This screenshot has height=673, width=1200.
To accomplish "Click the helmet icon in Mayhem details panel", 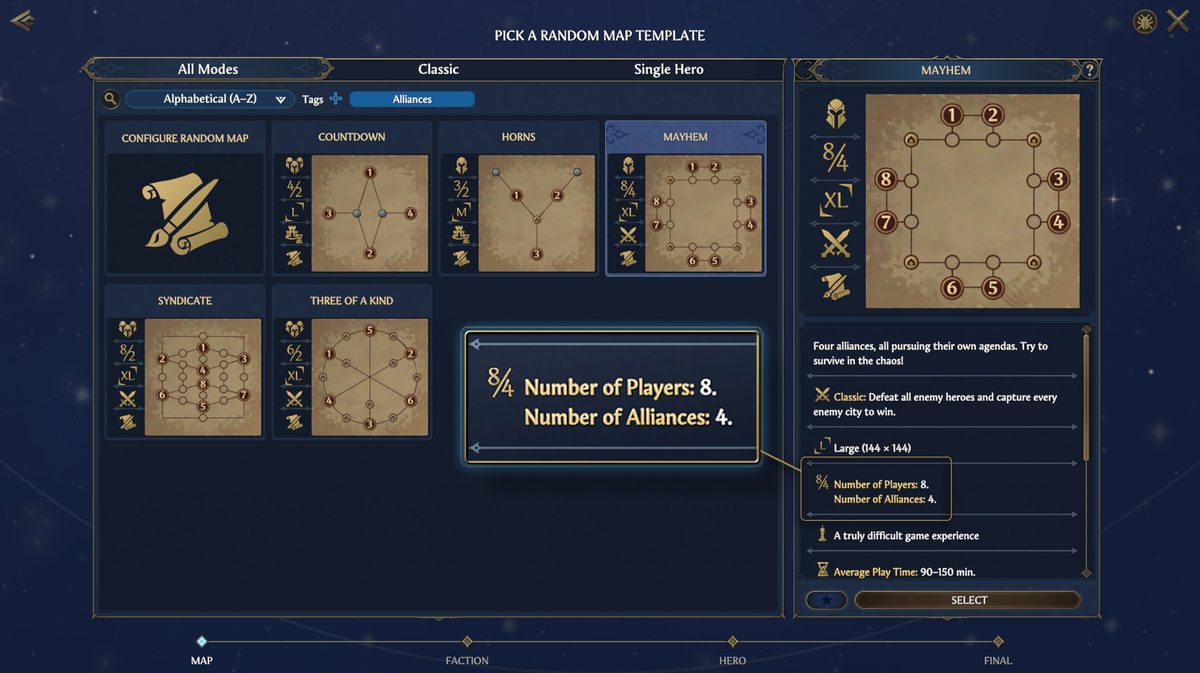I will pyautogui.click(x=835, y=114).
